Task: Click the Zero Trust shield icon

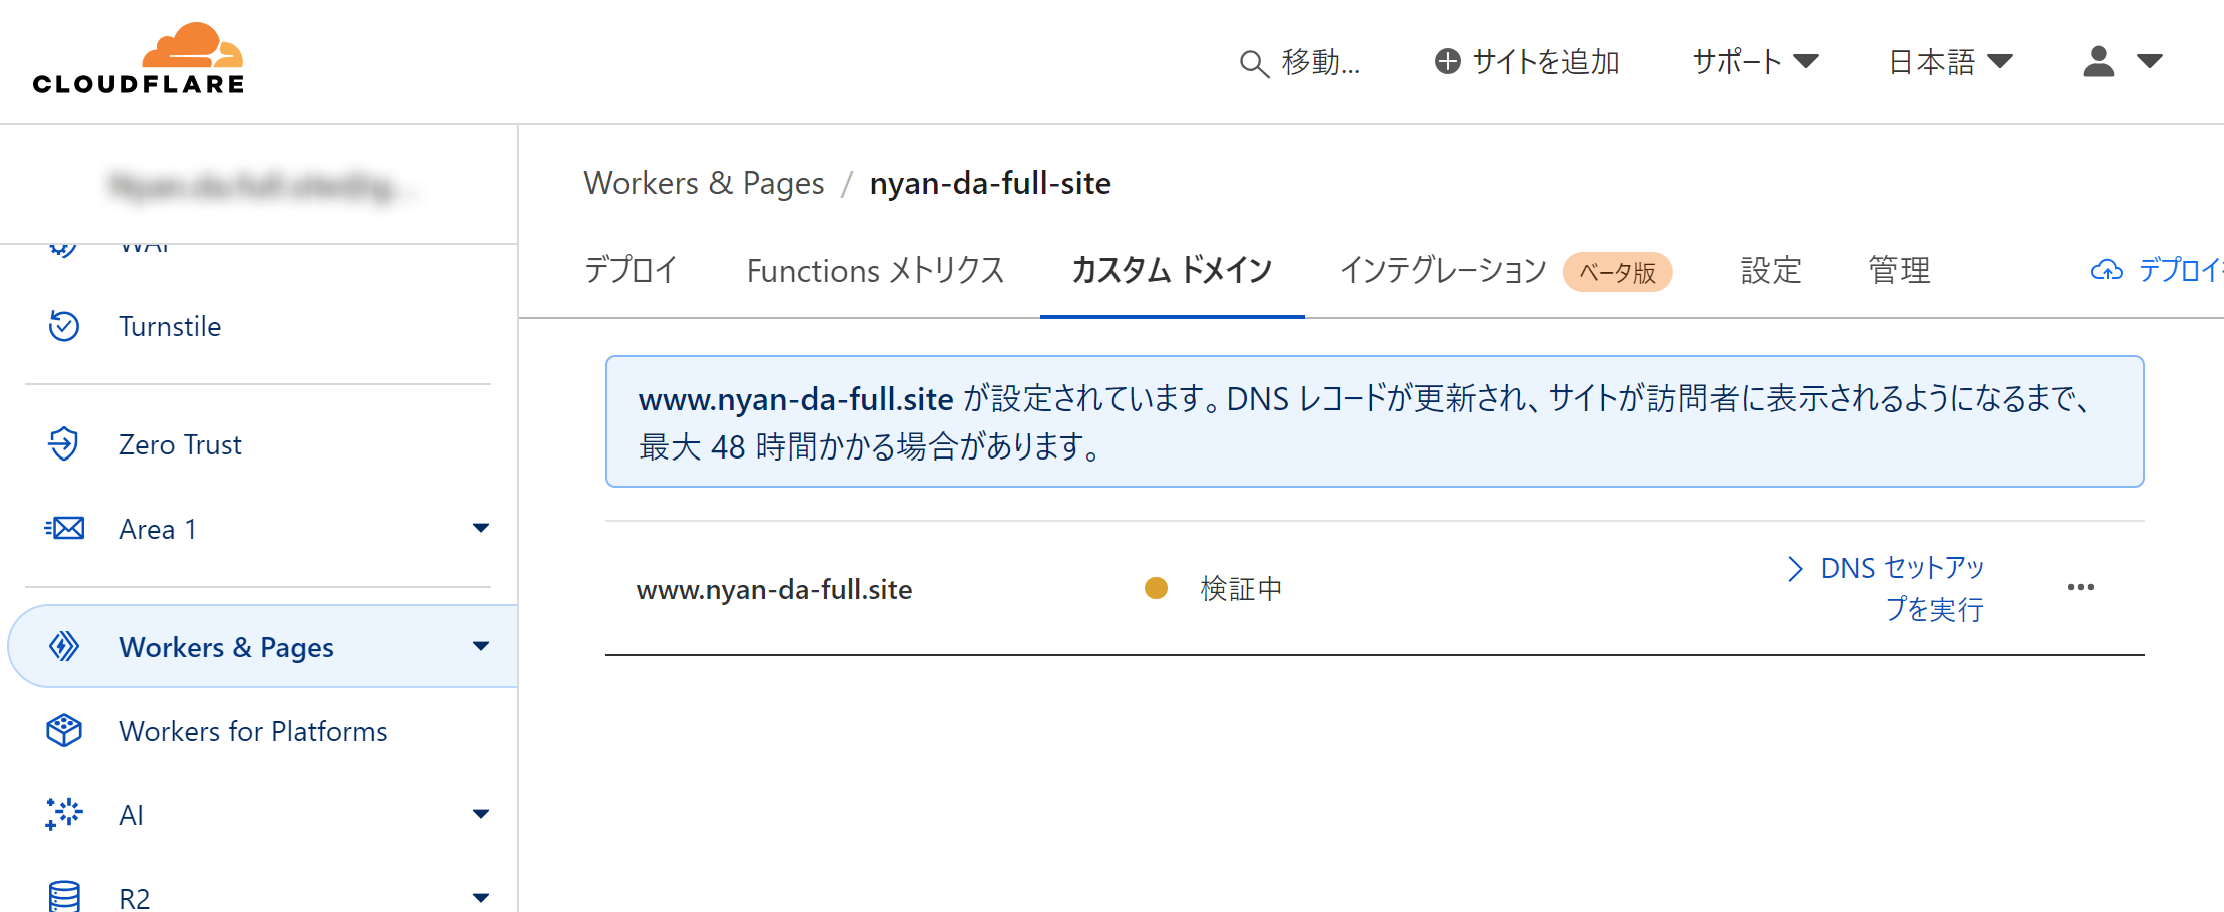Action: pos(64,444)
